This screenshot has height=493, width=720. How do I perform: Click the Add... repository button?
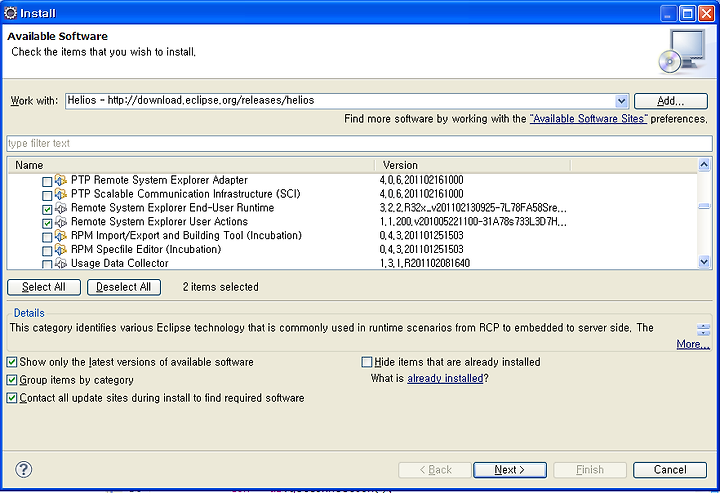(670, 101)
